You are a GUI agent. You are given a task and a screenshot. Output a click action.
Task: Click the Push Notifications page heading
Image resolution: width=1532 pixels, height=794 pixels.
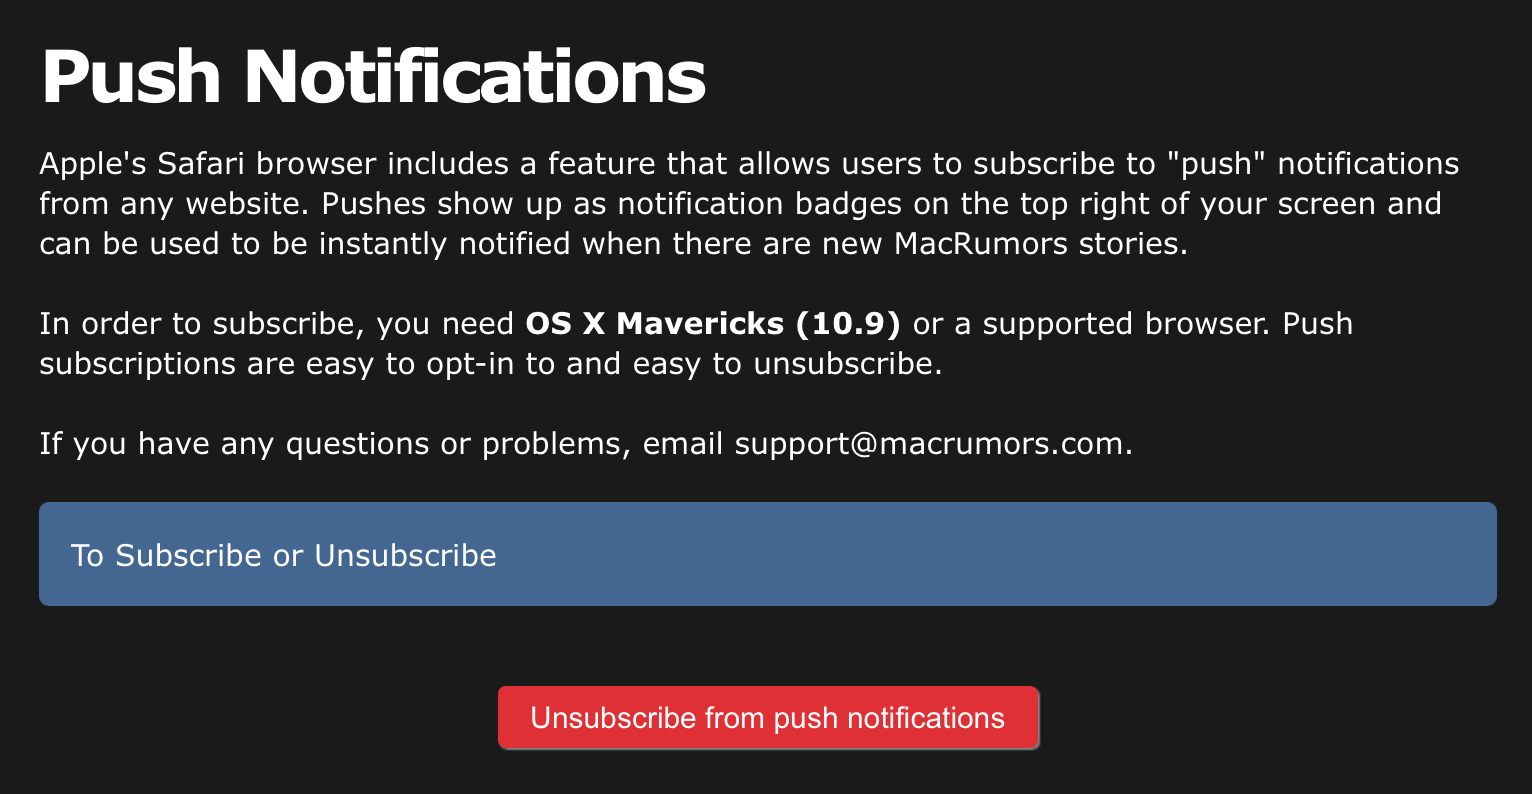(373, 77)
